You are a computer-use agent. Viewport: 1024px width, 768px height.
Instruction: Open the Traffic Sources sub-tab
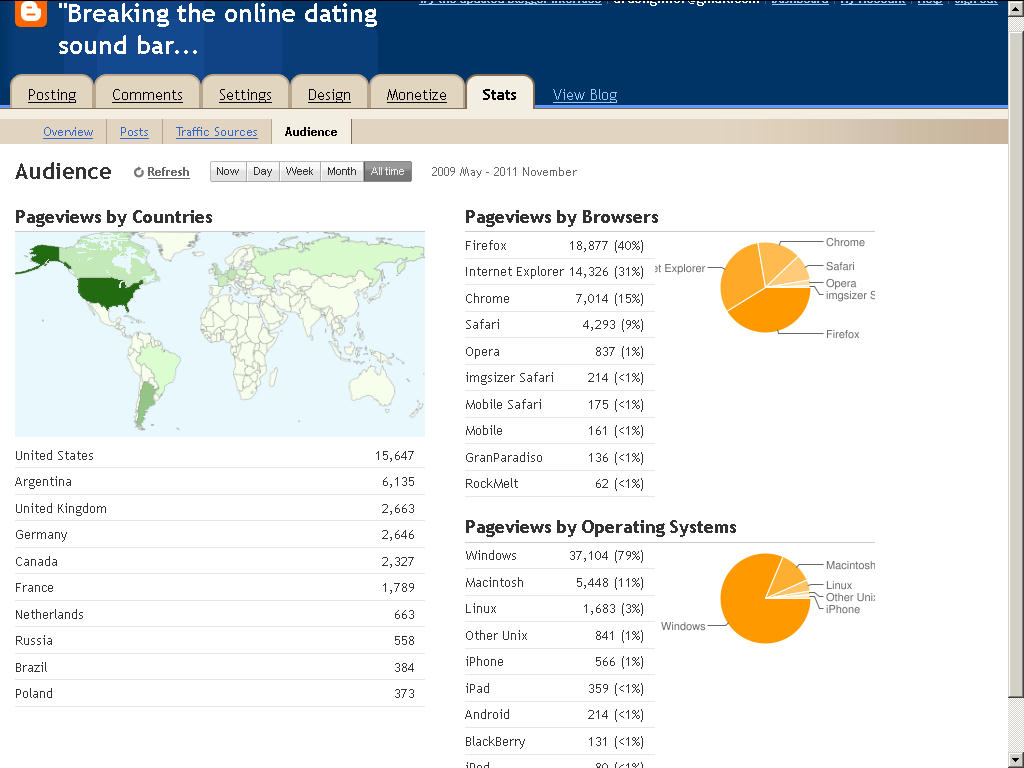[x=217, y=132]
